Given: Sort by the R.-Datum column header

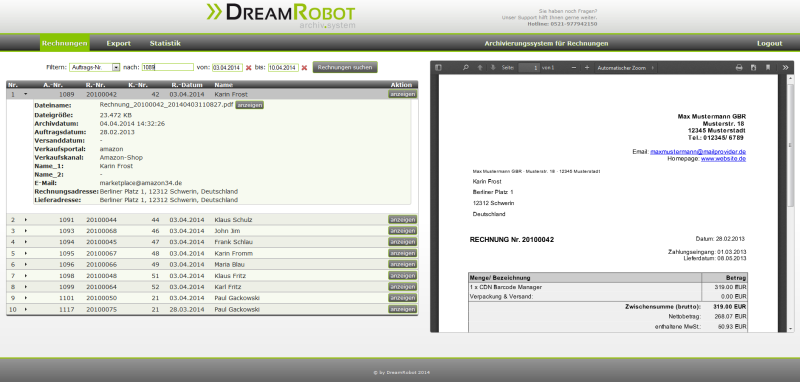Looking at the screenshot, I should pyautogui.click(x=187, y=85).
